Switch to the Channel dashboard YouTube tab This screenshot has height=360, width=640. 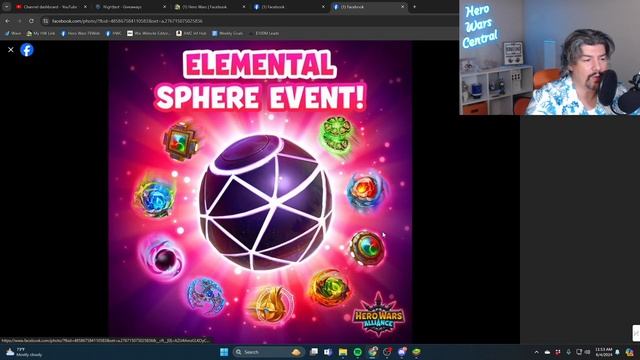(x=50, y=7)
